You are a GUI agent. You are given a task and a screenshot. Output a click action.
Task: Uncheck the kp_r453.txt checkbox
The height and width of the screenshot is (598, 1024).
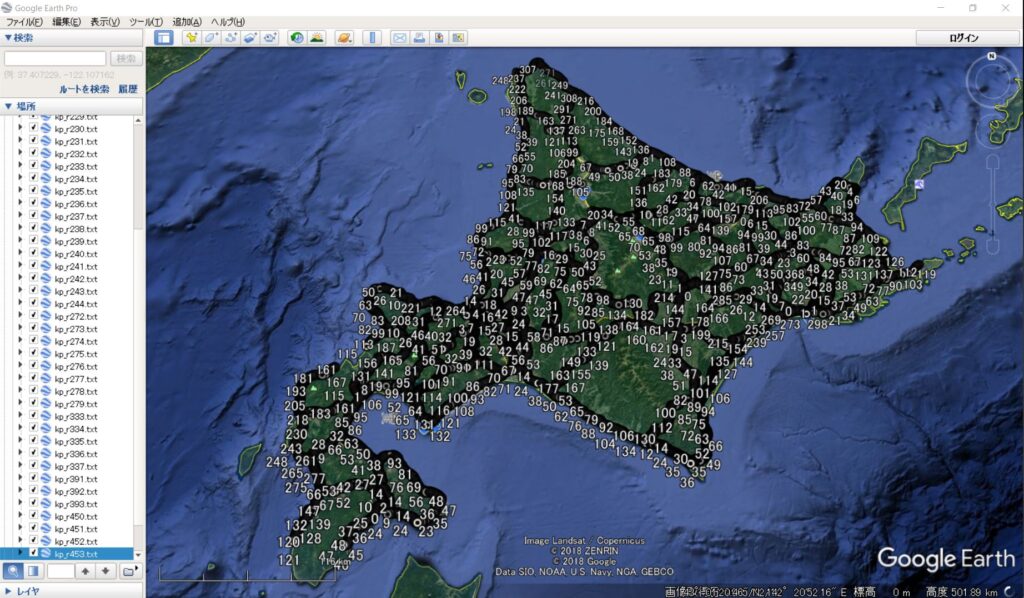[x=33, y=553]
